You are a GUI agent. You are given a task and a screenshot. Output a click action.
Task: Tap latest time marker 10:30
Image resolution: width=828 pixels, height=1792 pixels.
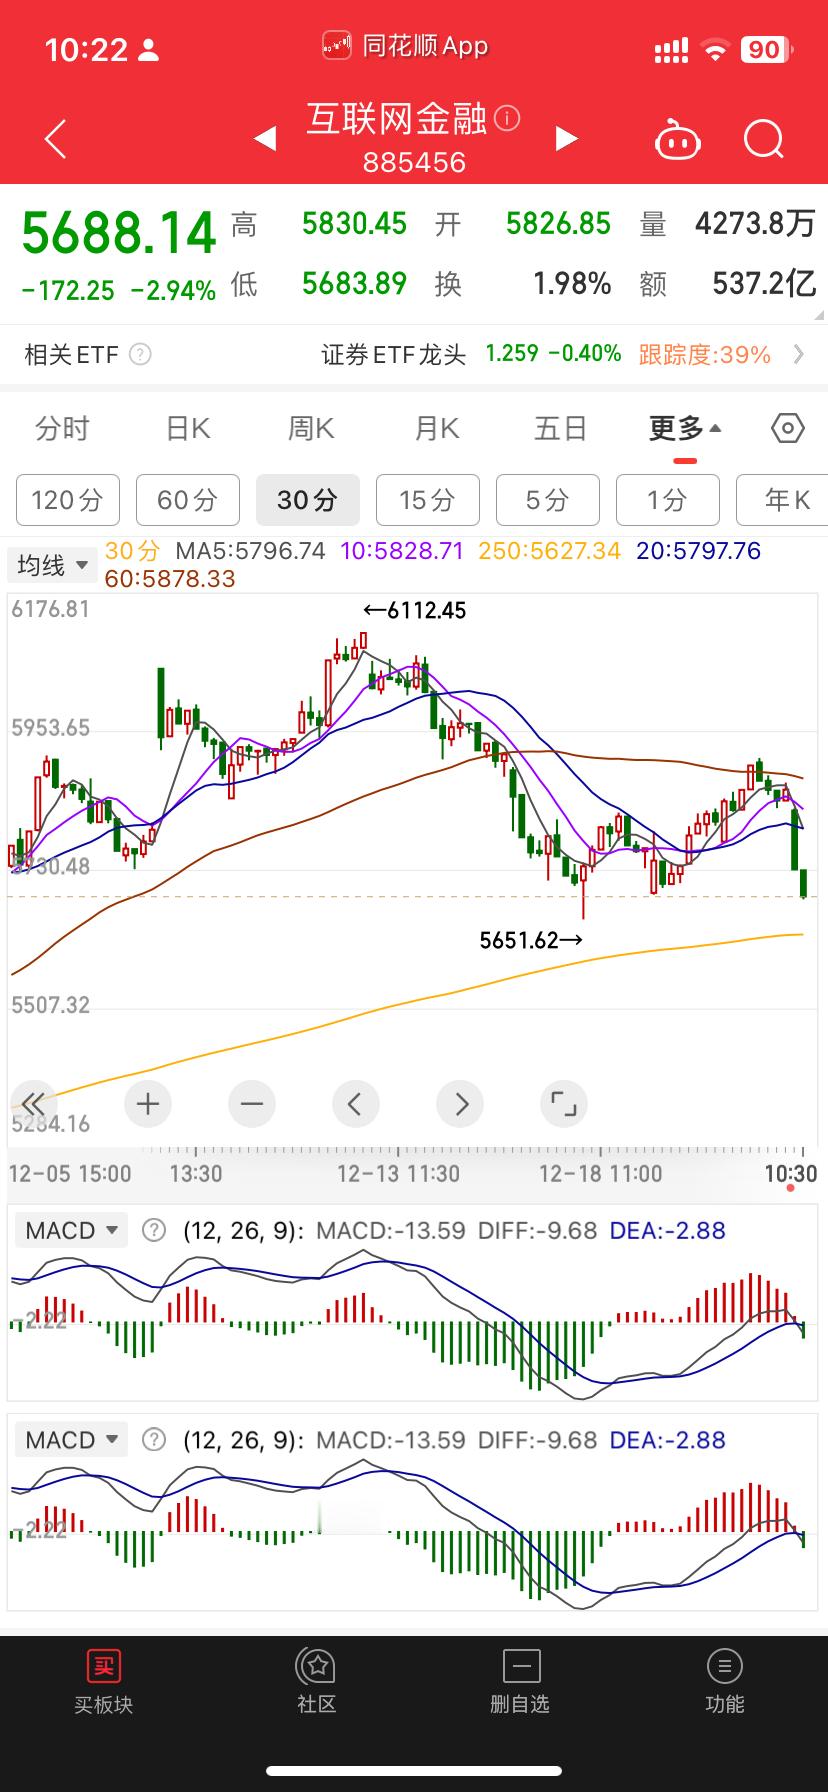click(x=791, y=1173)
